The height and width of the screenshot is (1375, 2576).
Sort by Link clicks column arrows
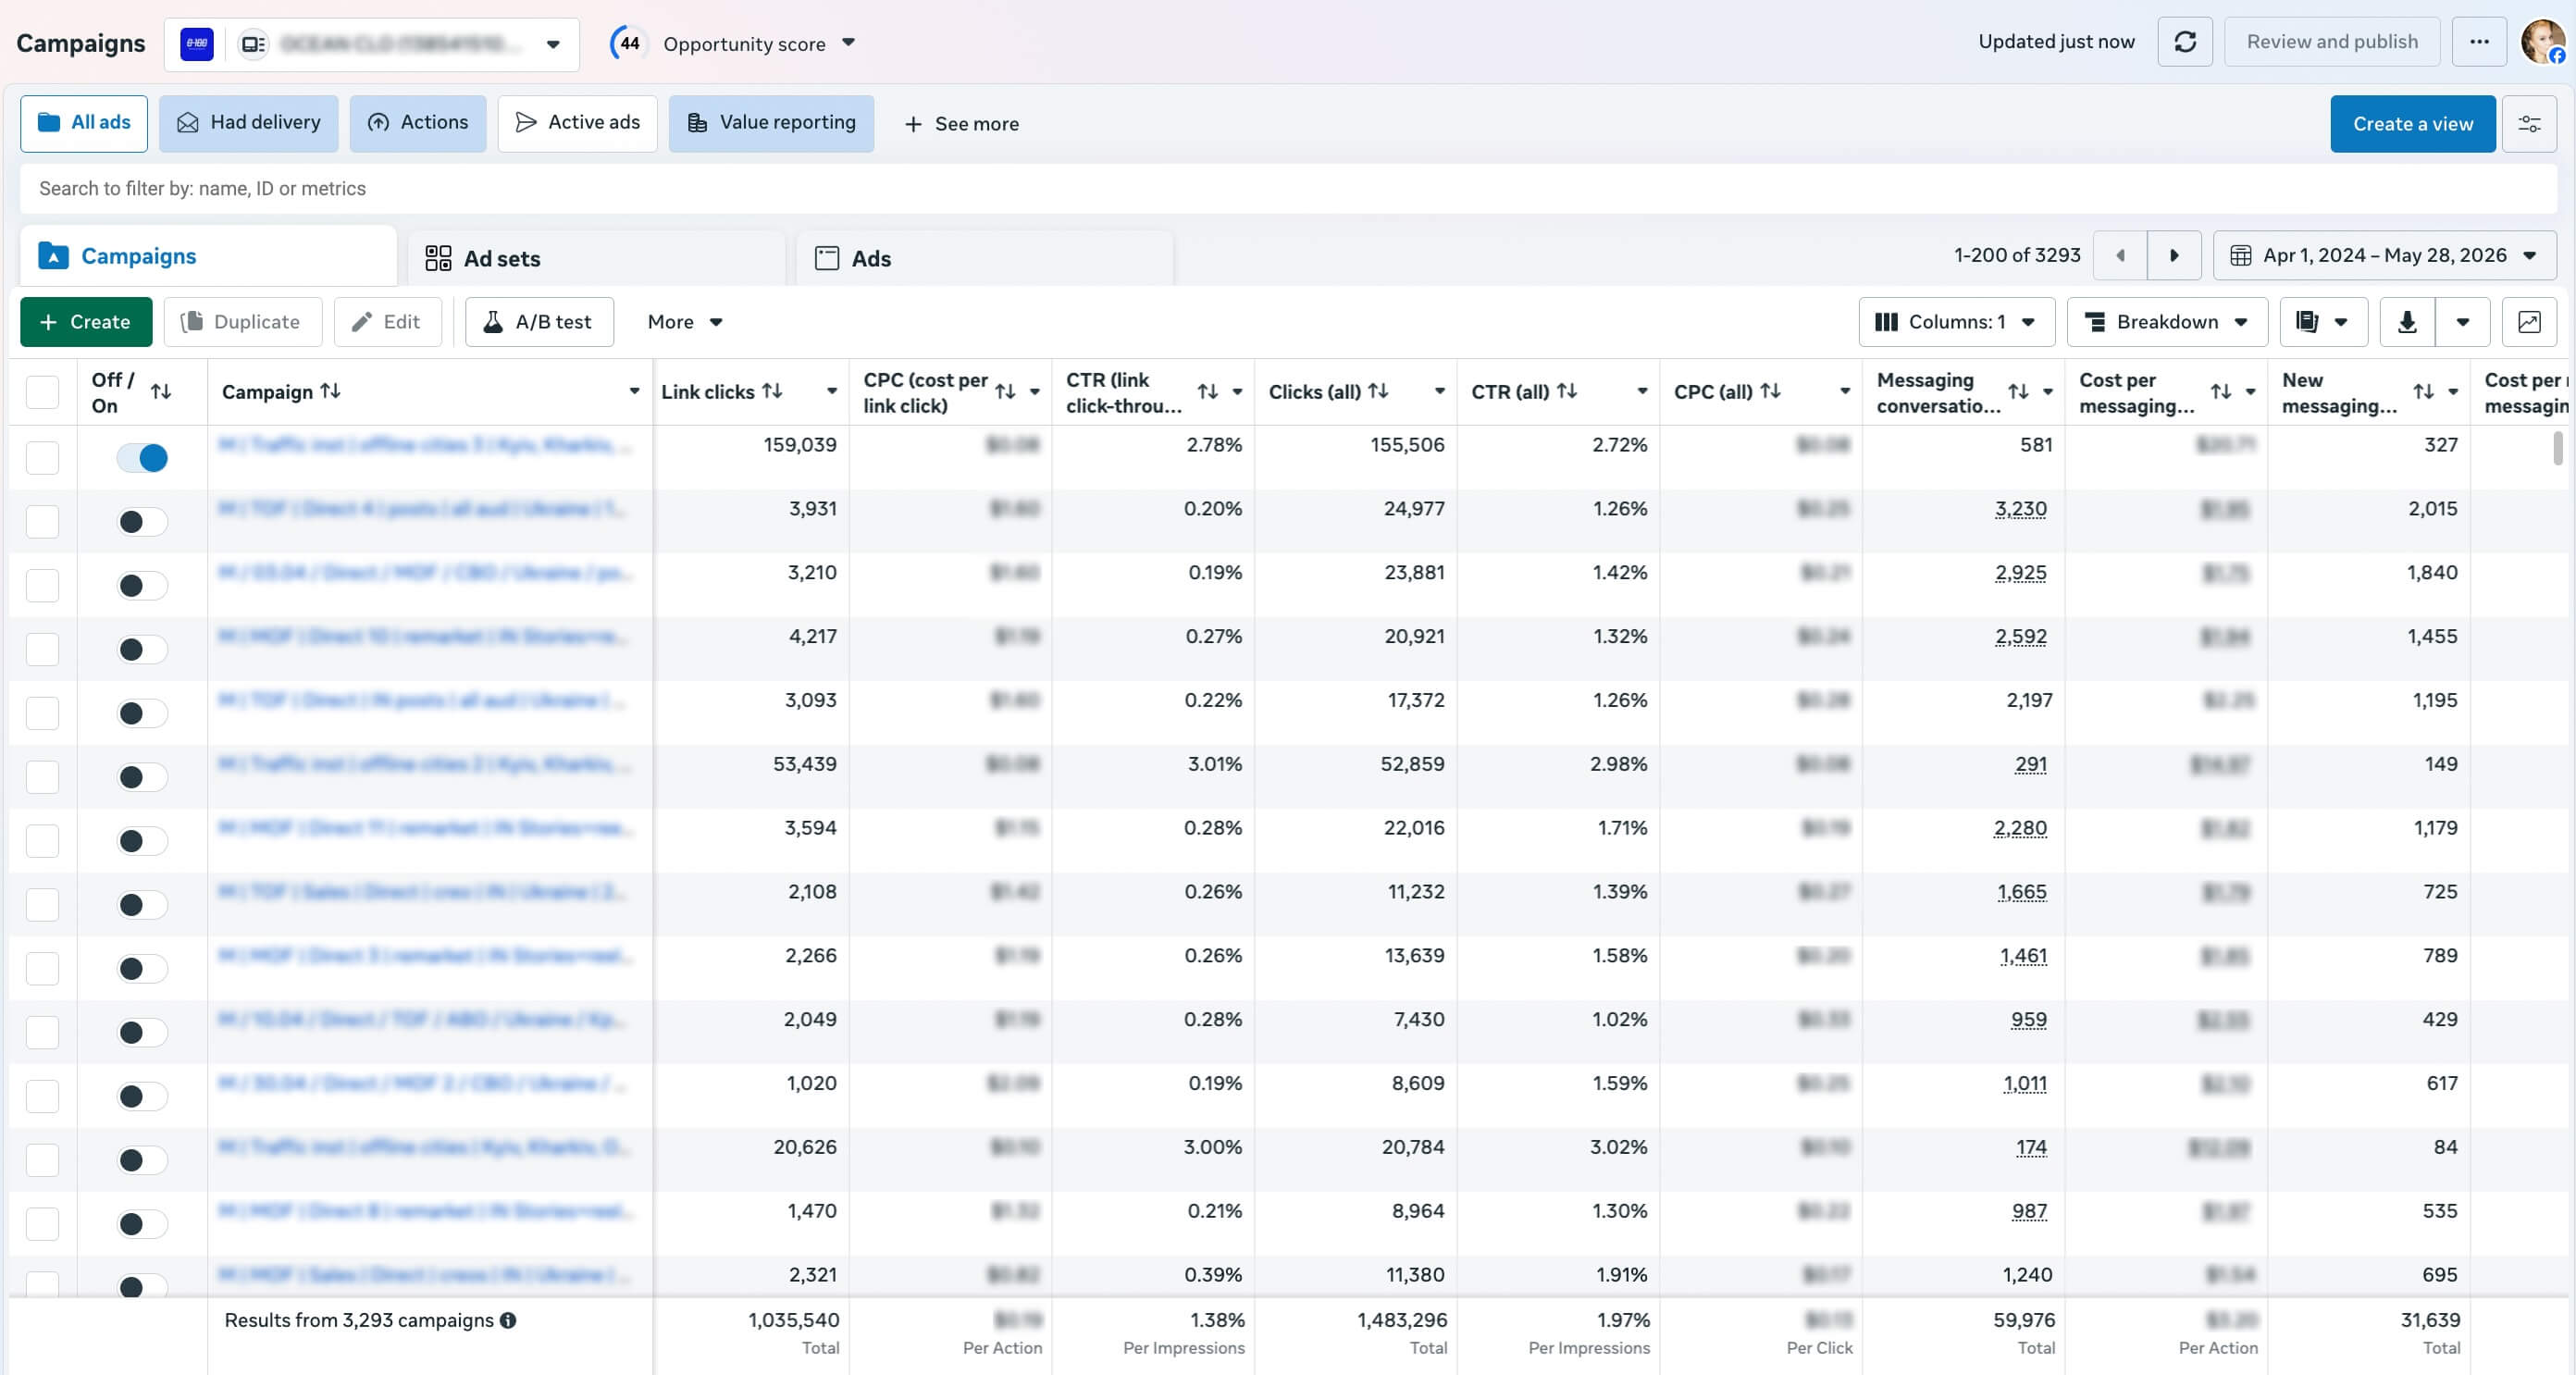click(x=772, y=391)
